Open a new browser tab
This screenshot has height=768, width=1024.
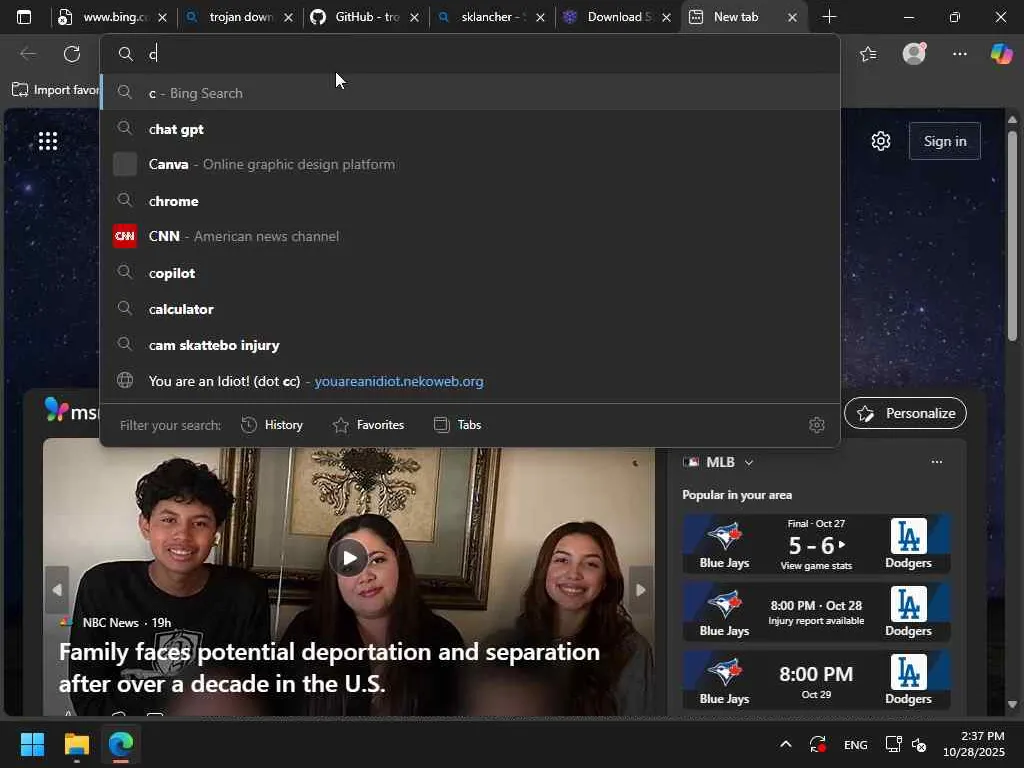tap(829, 17)
